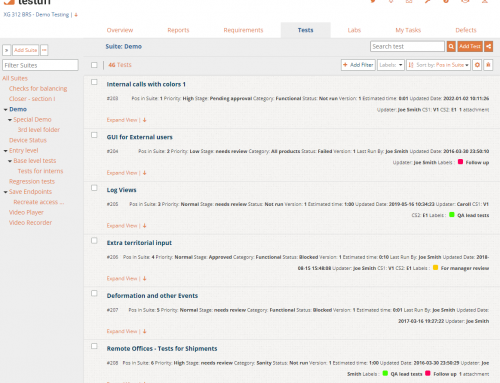Image resolution: width=500 pixels, height=383 pixels.
Task: Click green QA lead tests swatch in #205
Action: 452,215
